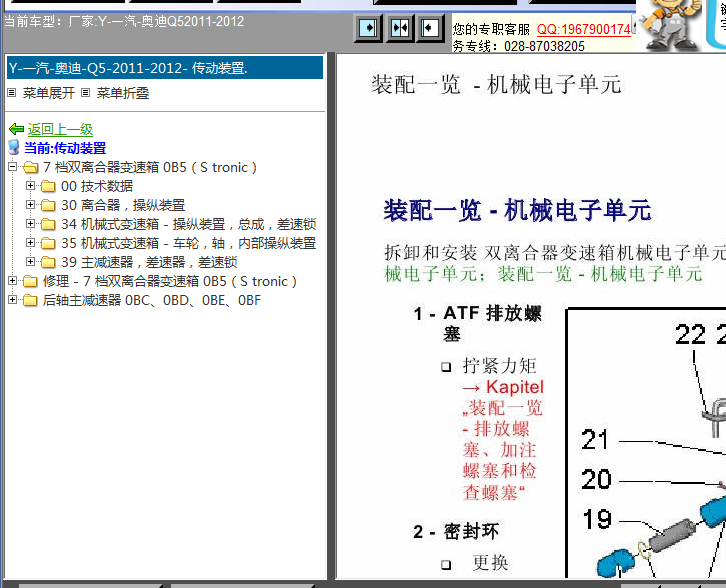Click the 更换 bullet text
This screenshot has height=588, width=726.
click(x=490, y=563)
